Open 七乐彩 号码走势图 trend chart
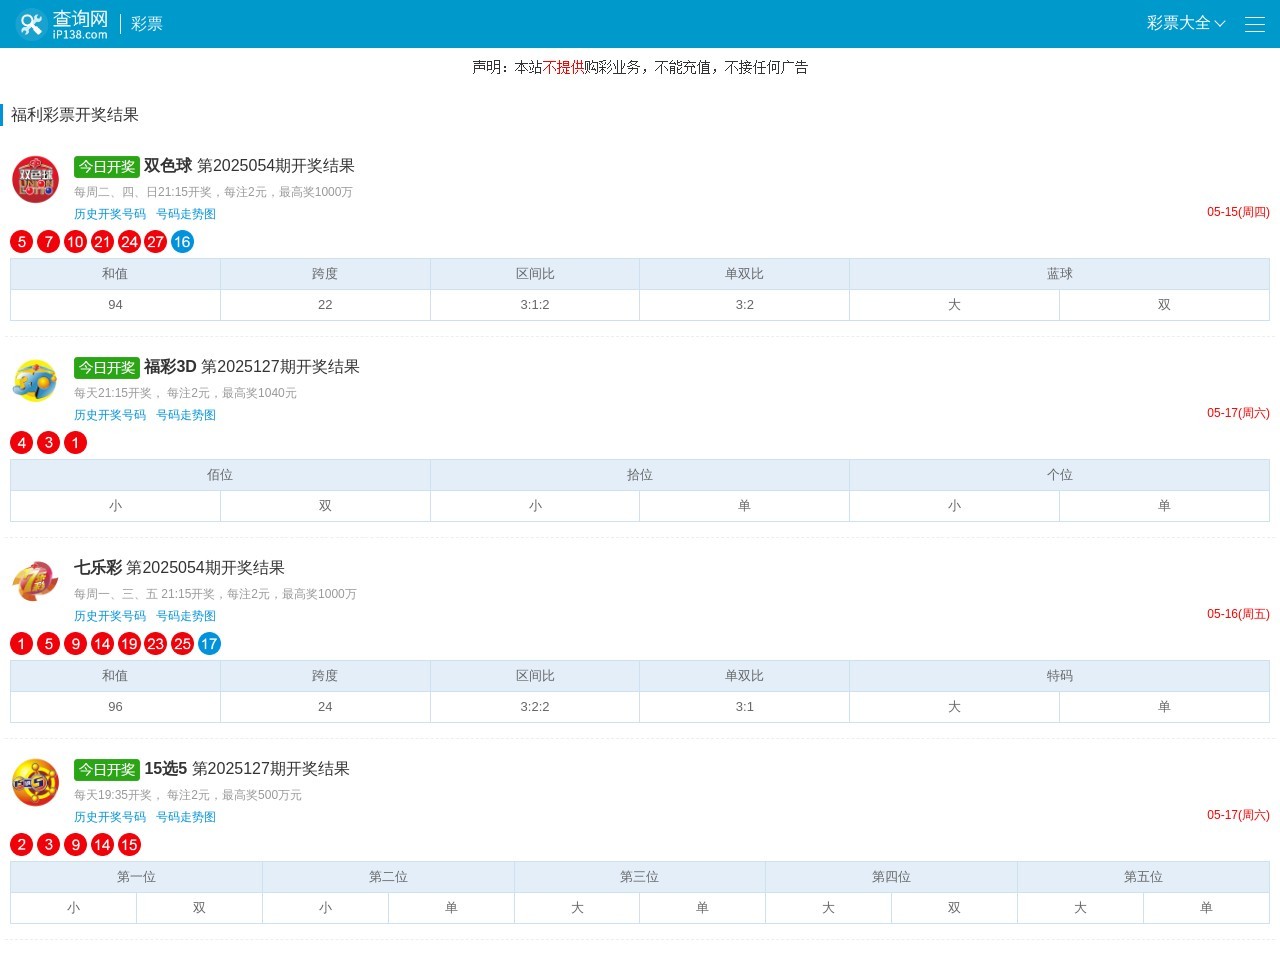The height and width of the screenshot is (960, 1280). (186, 616)
